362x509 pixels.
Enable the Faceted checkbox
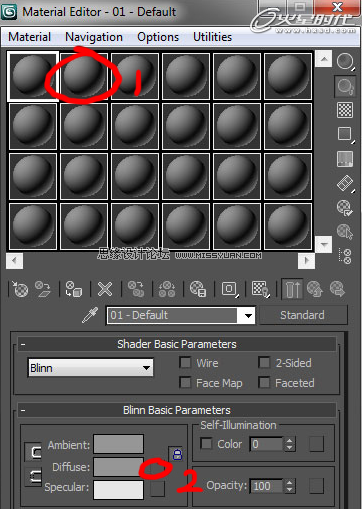264,382
